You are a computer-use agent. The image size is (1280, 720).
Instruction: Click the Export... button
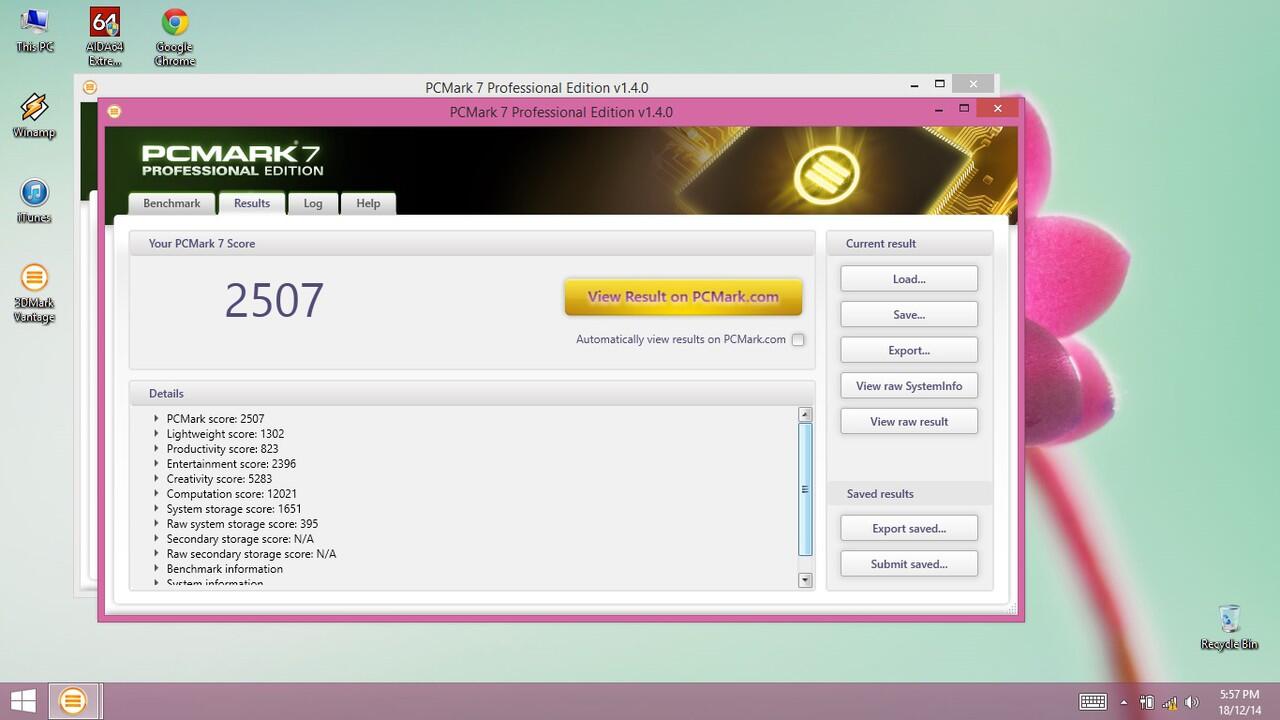coord(909,351)
